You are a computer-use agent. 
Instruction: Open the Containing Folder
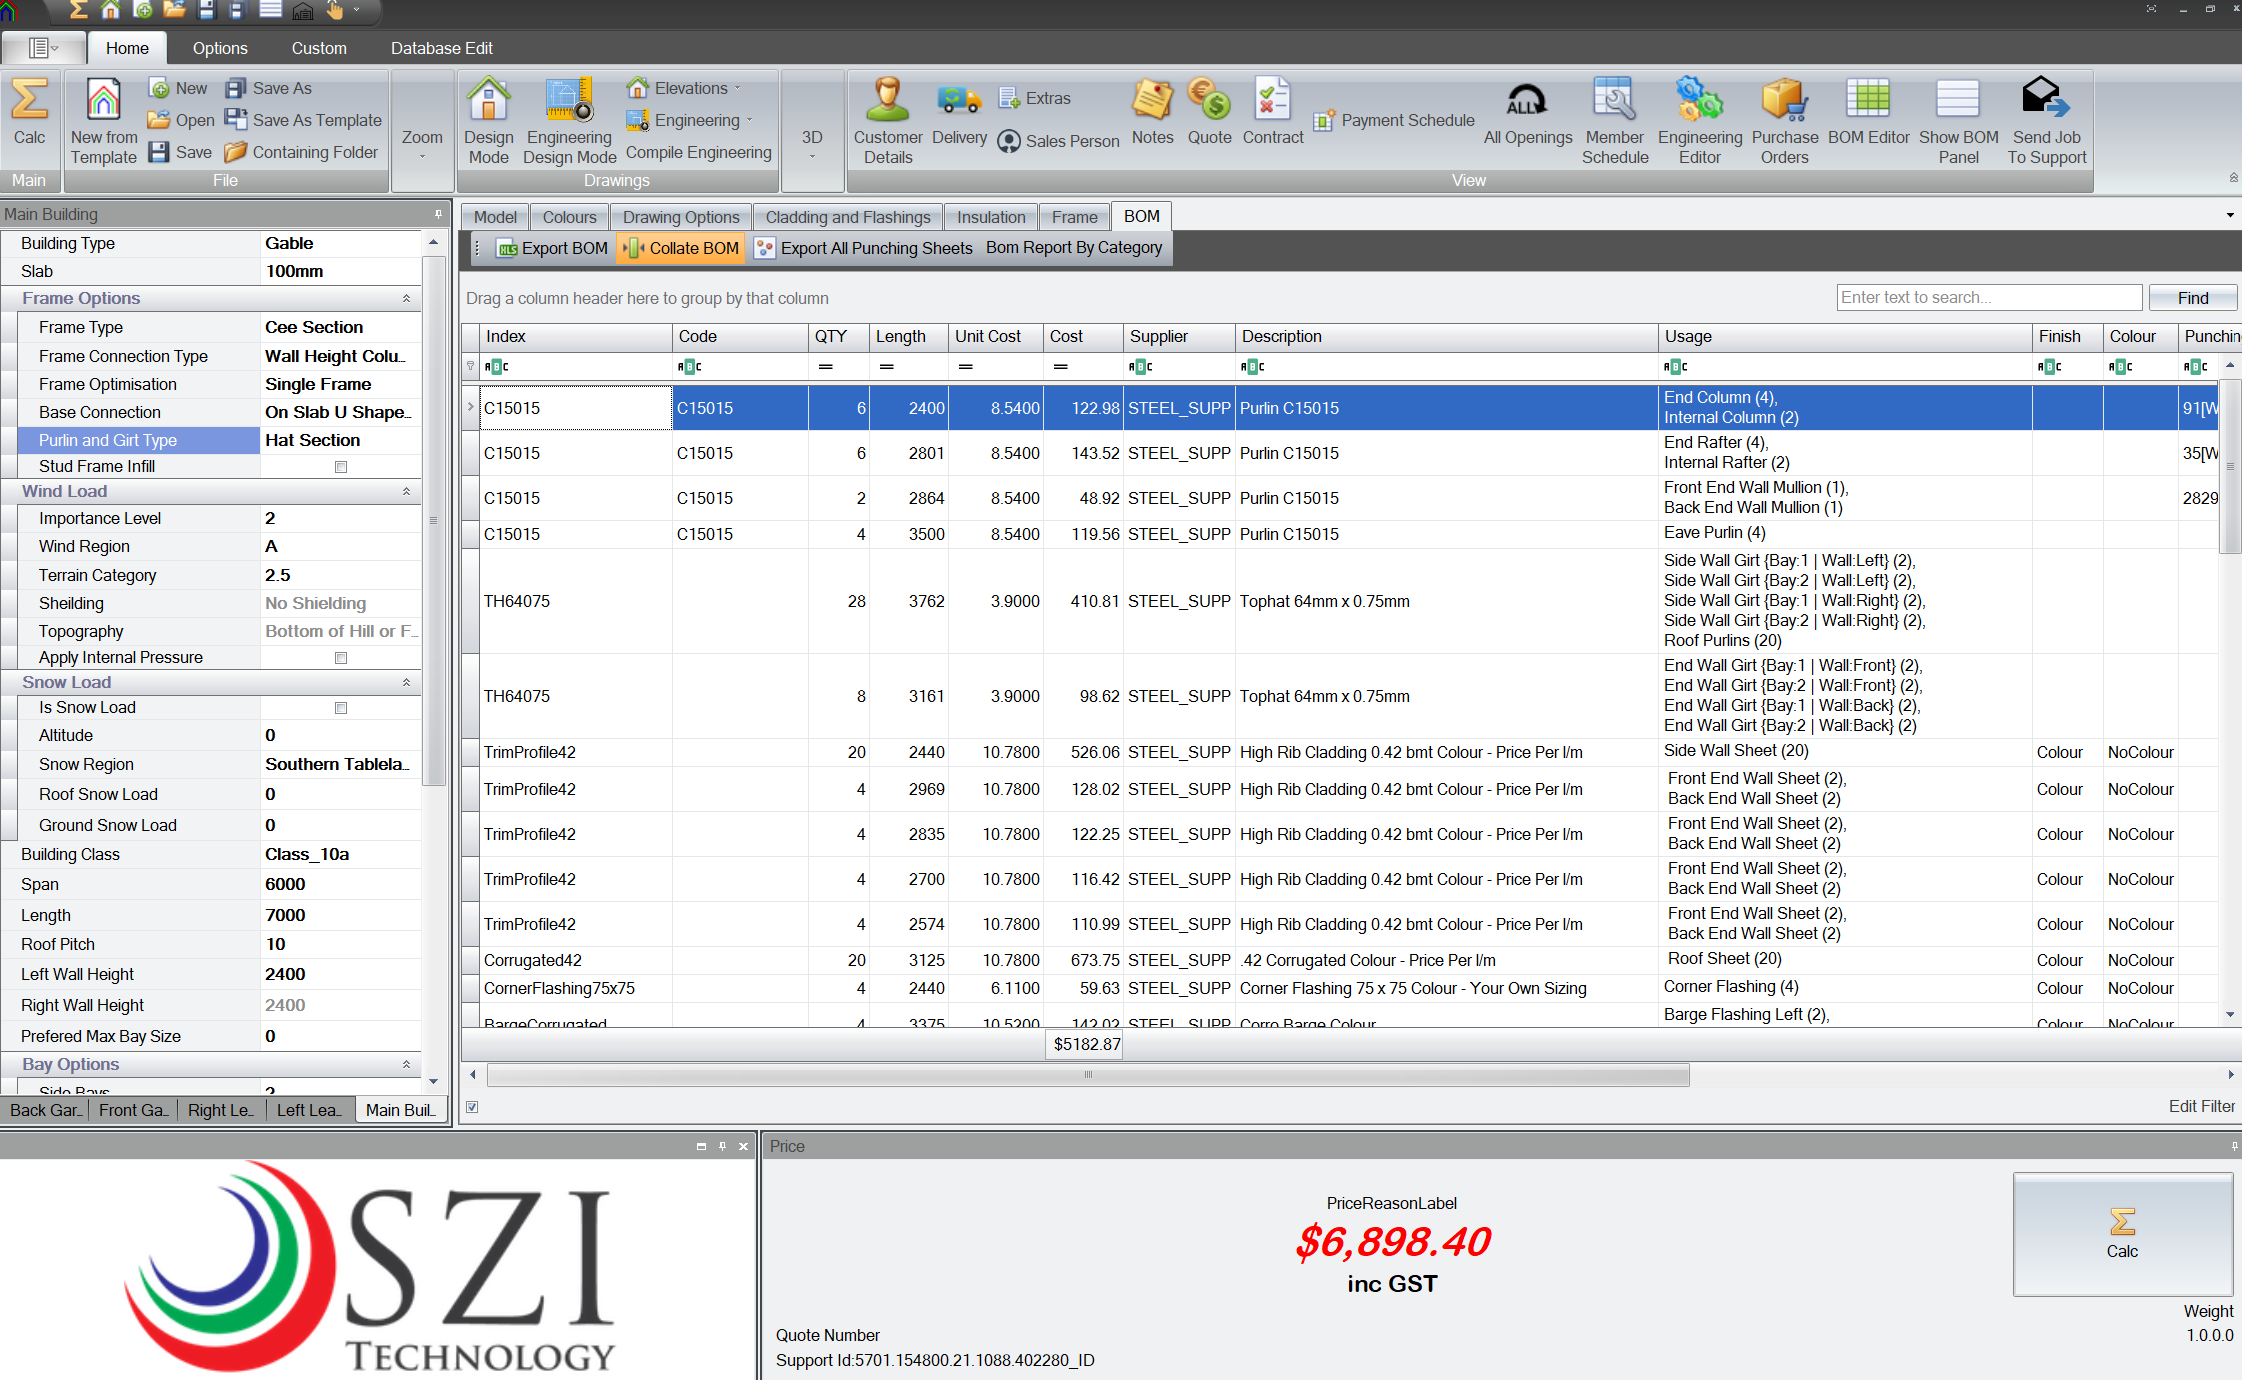(x=302, y=152)
